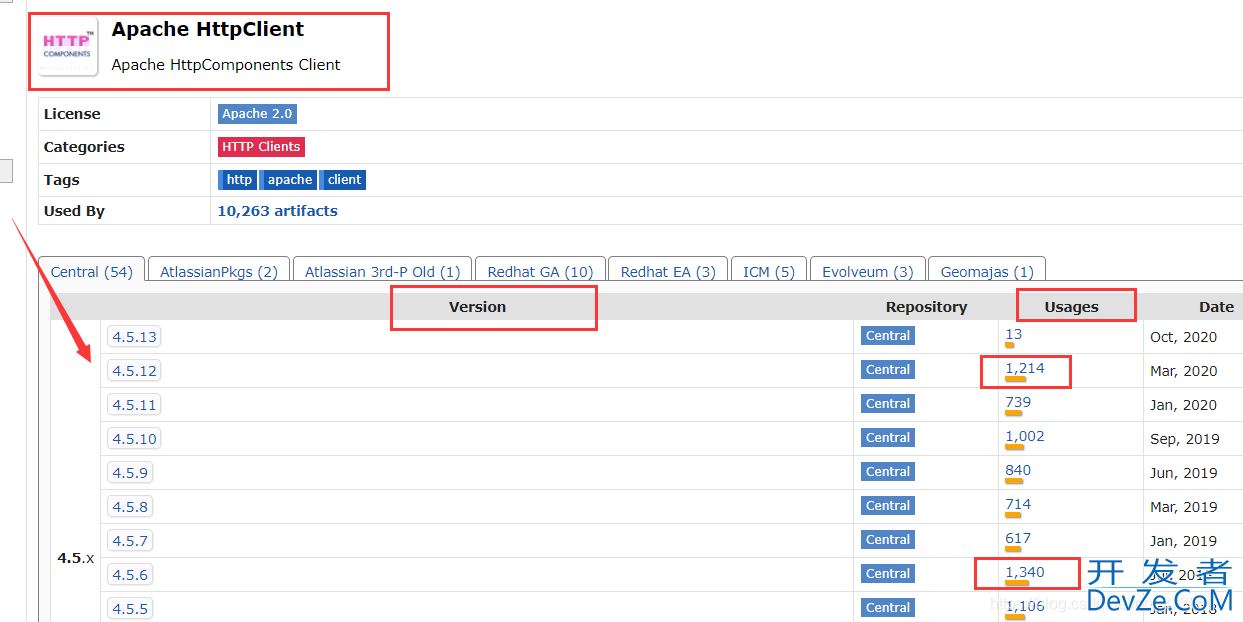Screen dimensions: 1243x622
Task: Click Central badge in 4.5.12 row
Action: [888, 370]
